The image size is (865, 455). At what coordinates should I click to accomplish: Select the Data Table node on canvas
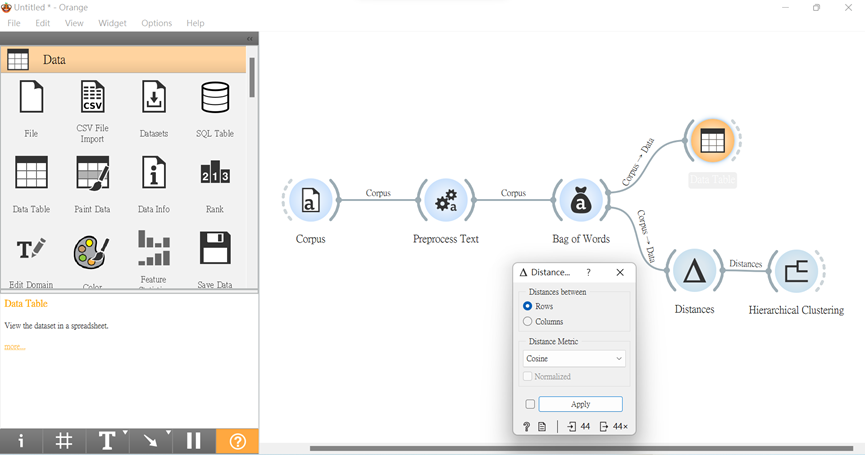pos(712,141)
